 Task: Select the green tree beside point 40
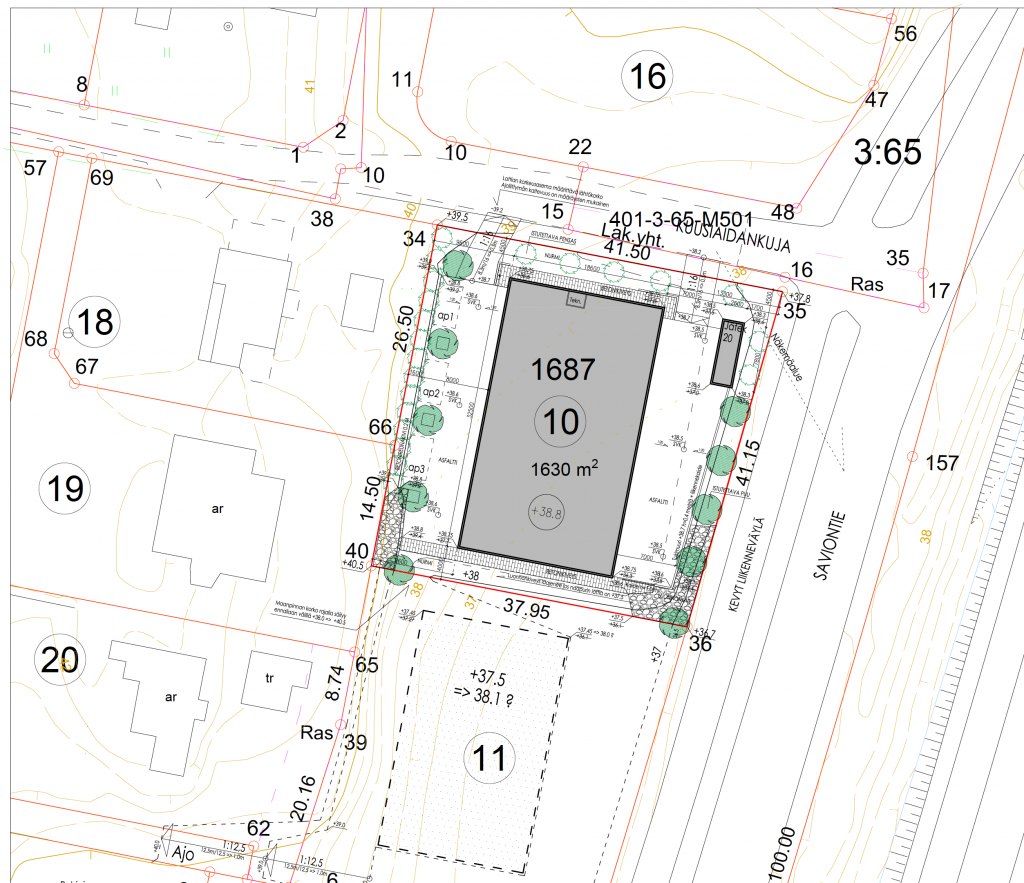coord(399,569)
